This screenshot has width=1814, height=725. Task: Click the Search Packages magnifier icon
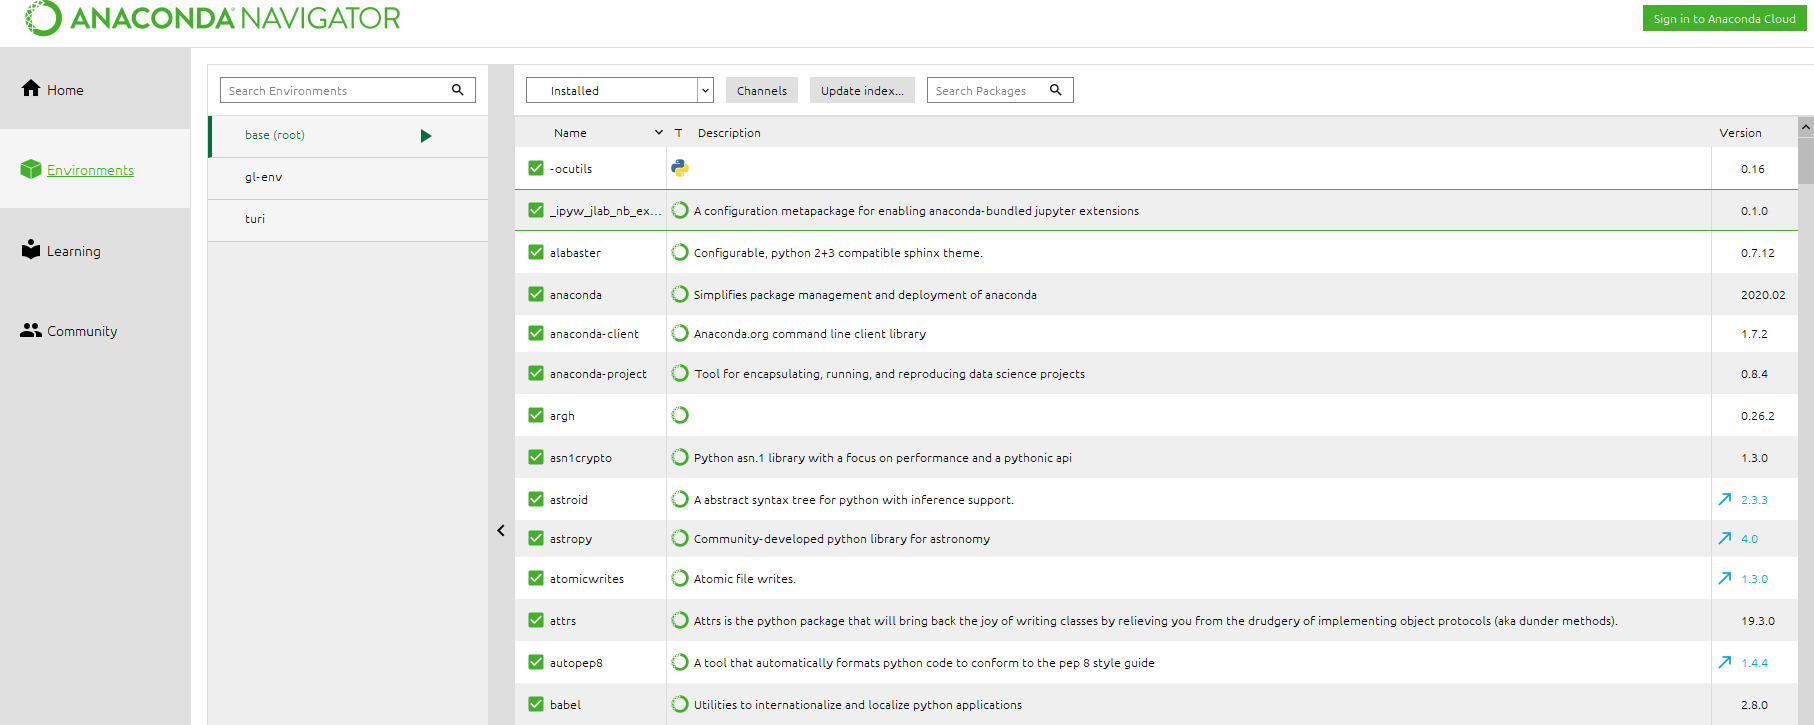tap(1056, 90)
